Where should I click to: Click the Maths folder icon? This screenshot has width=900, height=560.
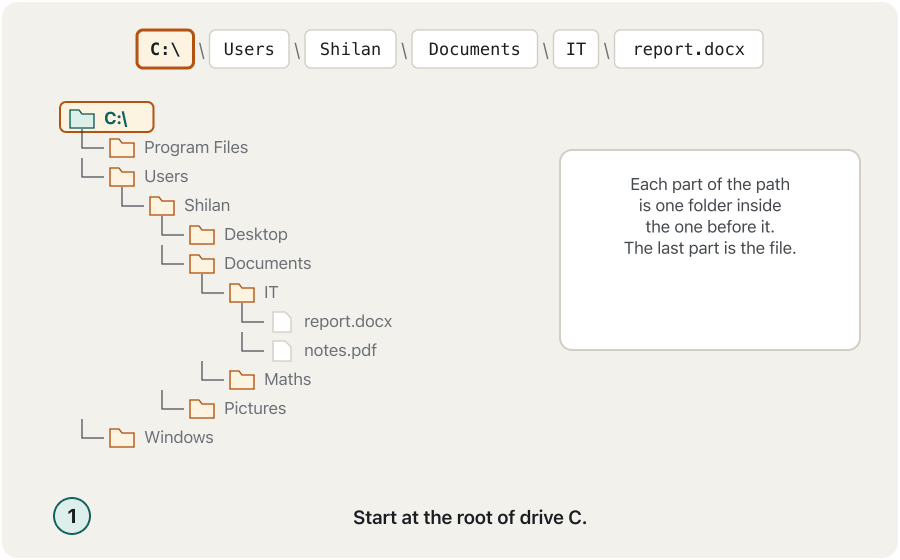point(242,380)
